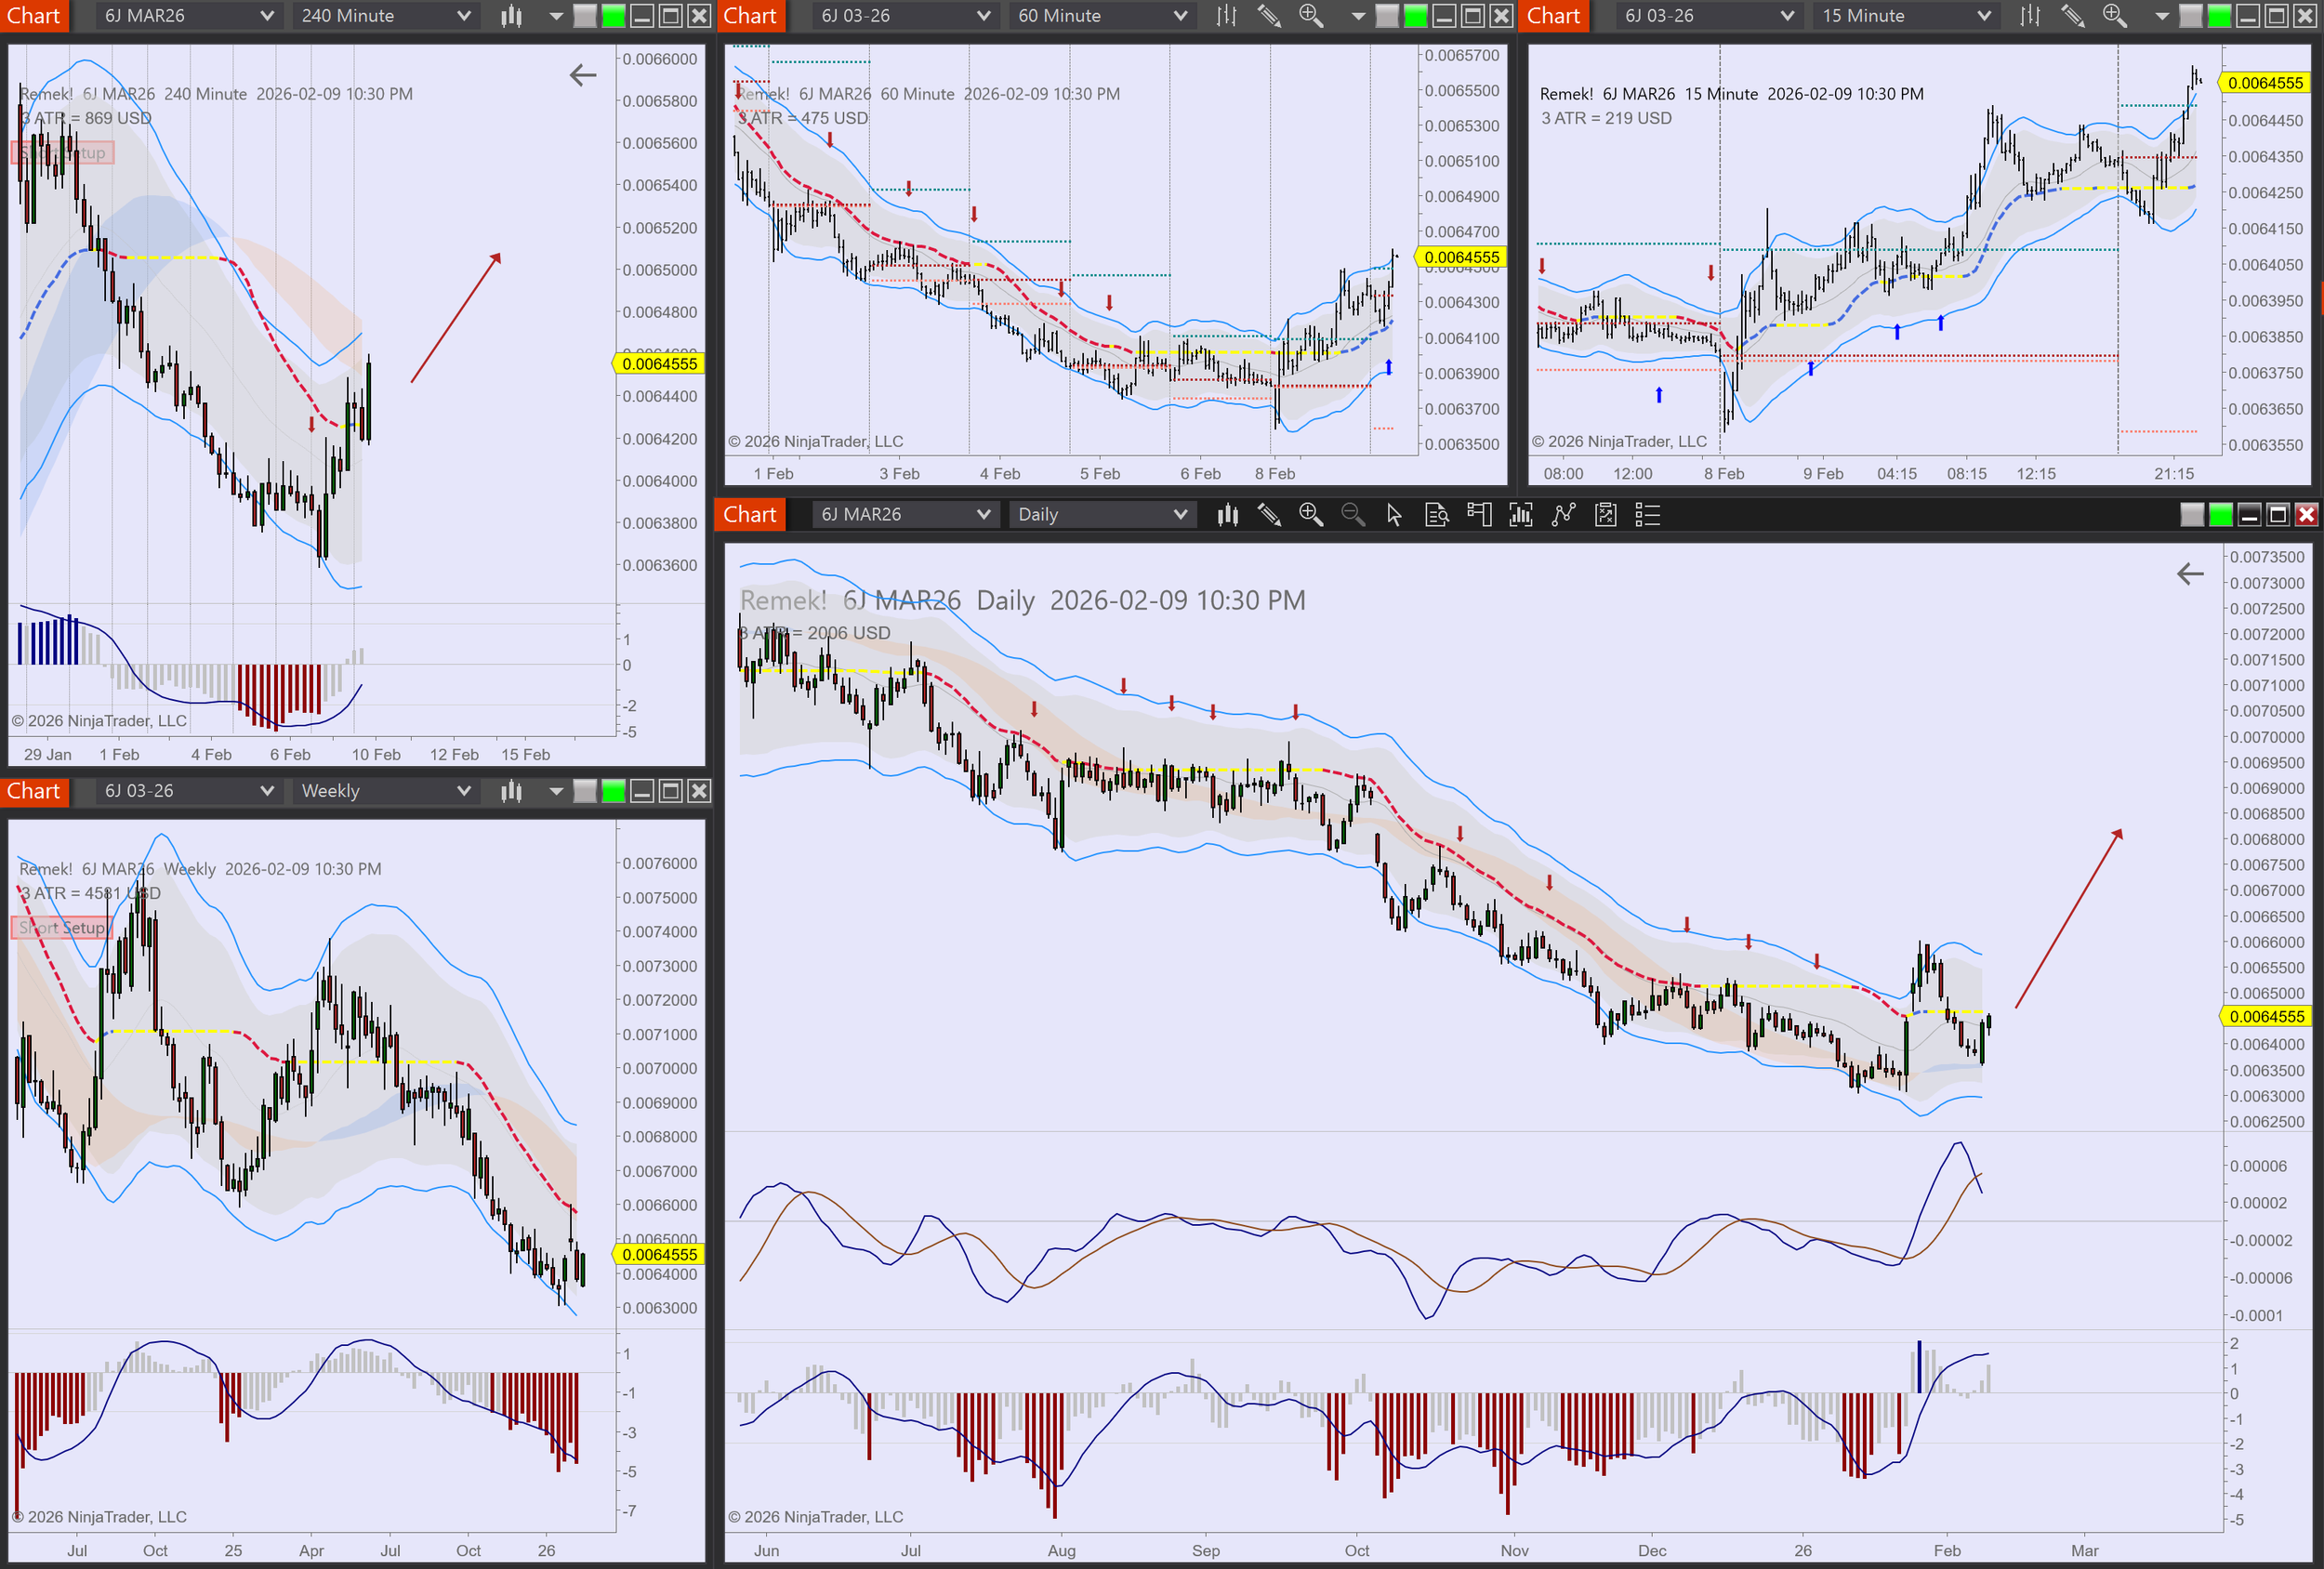Open Drawing Tools in Daily chart toolbar
The width and height of the screenshot is (2324, 1569).
click(x=1269, y=514)
